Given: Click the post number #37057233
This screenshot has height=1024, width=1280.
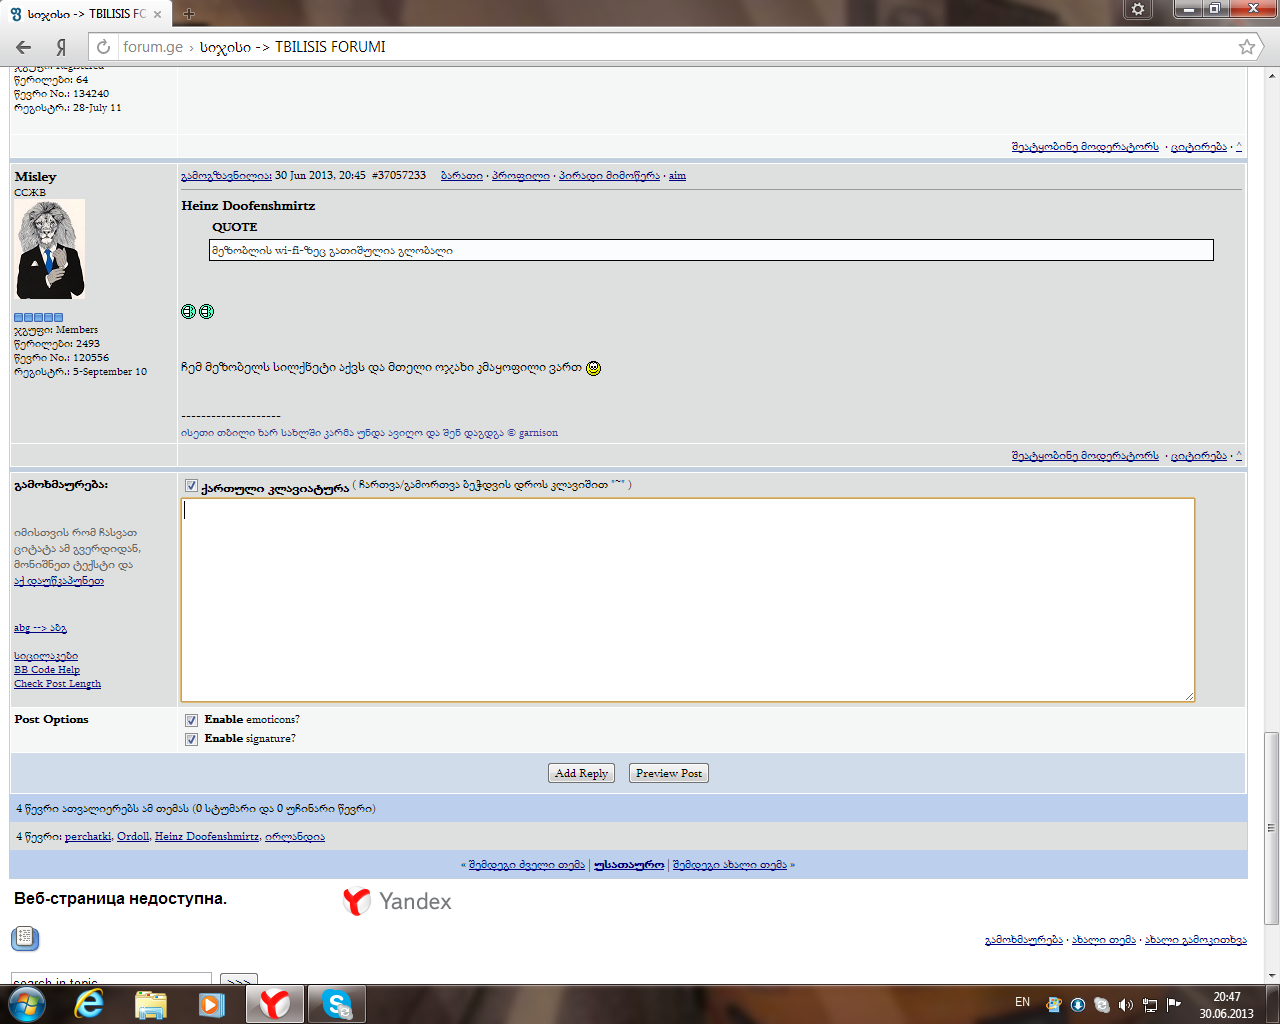Looking at the screenshot, I should point(399,175).
